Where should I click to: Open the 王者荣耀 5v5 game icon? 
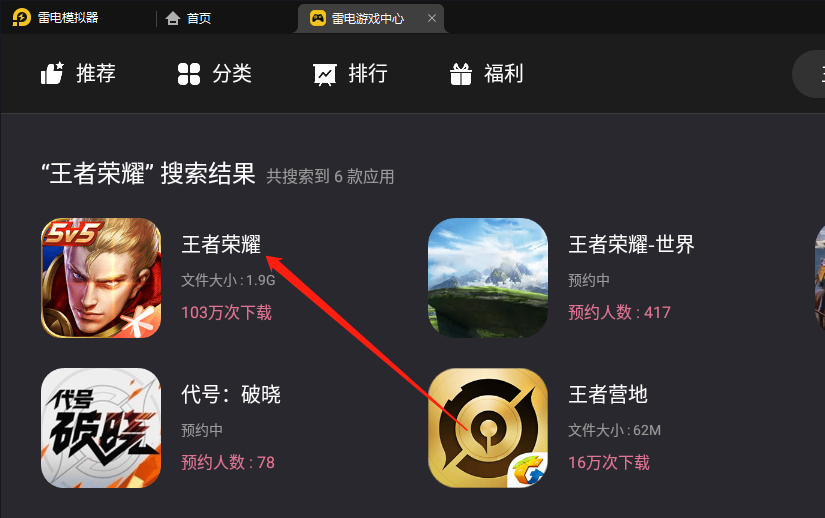[101, 278]
